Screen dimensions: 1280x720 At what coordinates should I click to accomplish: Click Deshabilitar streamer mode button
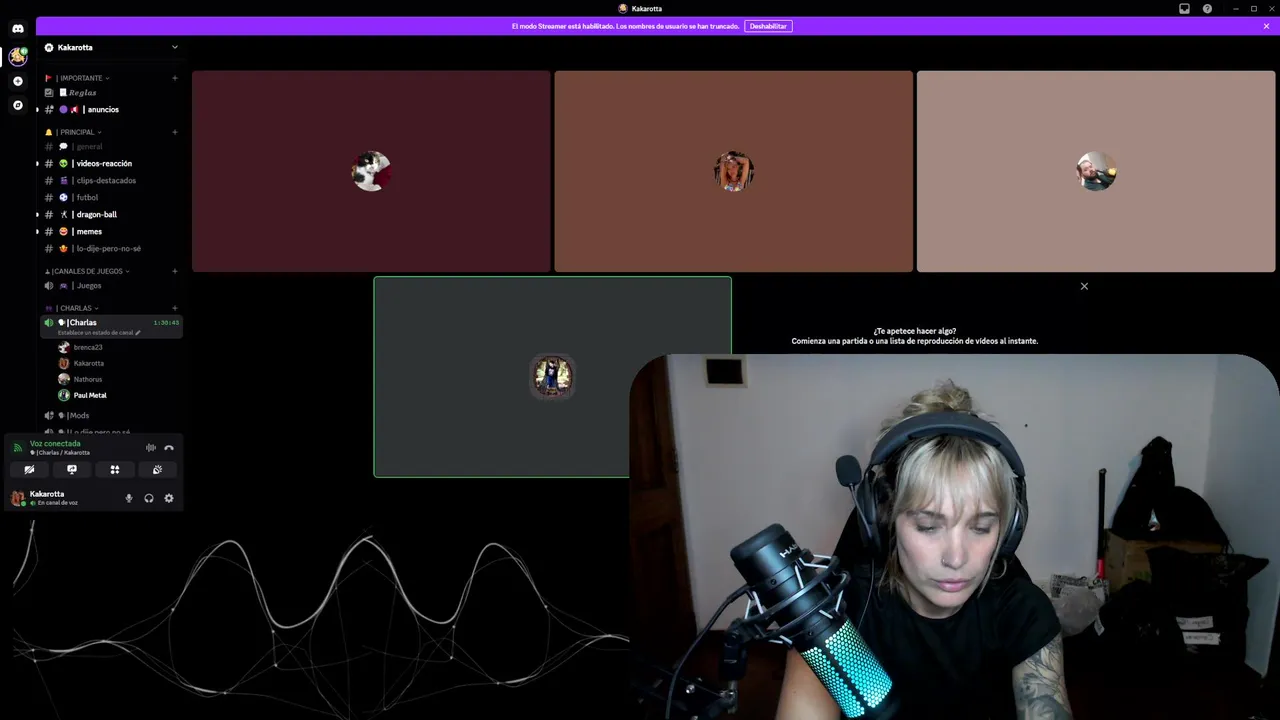coord(768,26)
